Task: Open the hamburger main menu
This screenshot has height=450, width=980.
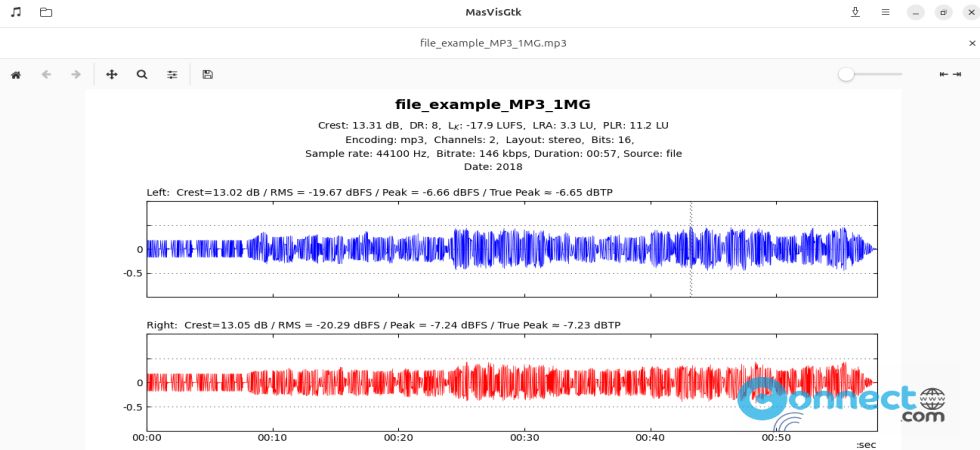Action: coord(886,12)
